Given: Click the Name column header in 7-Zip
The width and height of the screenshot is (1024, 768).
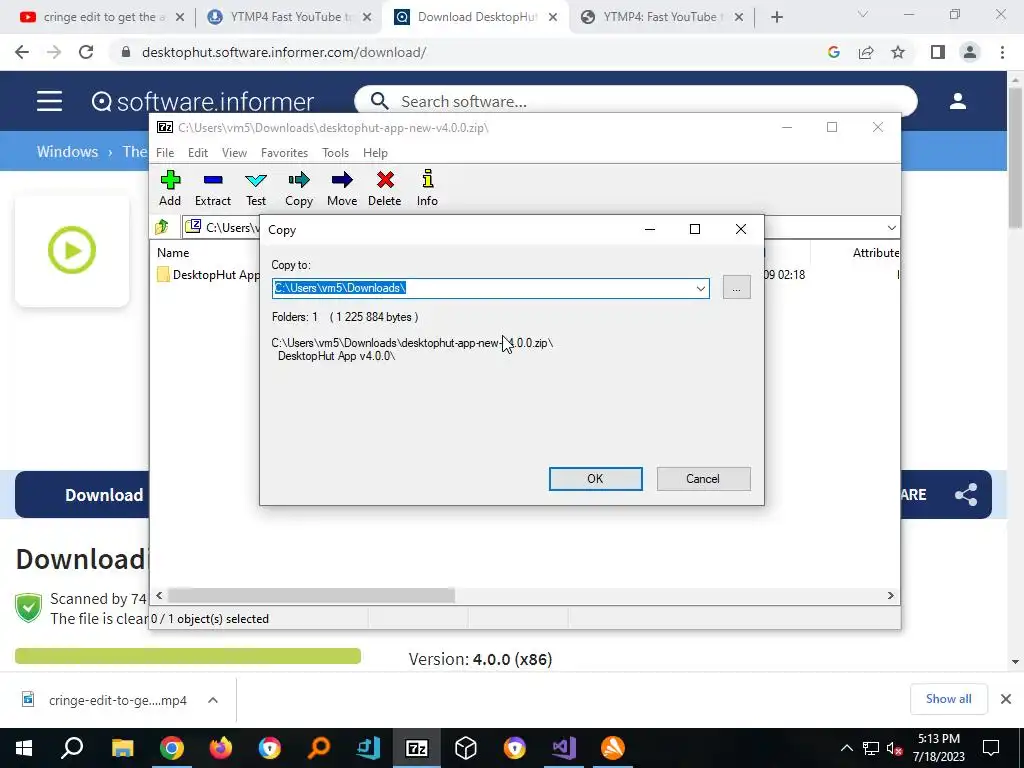Looking at the screenshot, I should coord(173,253).
